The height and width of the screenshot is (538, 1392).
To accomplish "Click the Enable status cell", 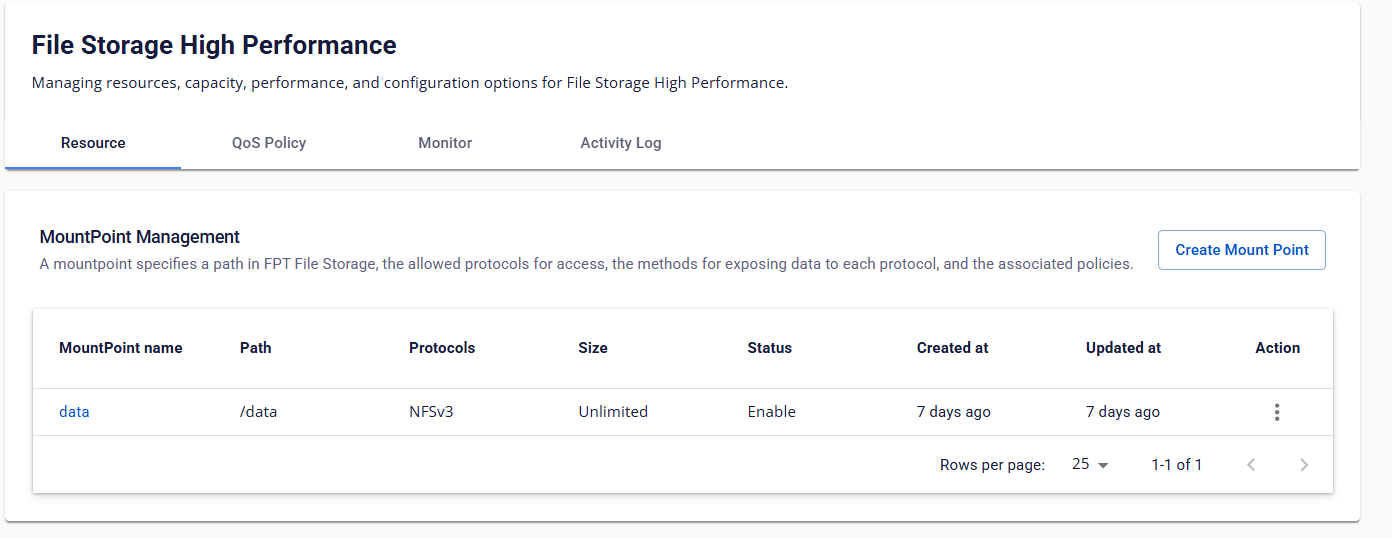I will [771, 412].
